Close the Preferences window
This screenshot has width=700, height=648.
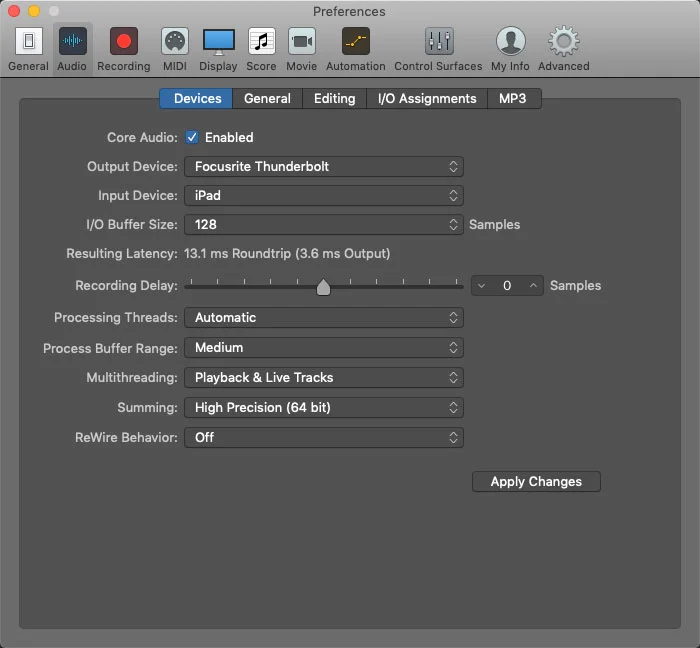point(14,11)
